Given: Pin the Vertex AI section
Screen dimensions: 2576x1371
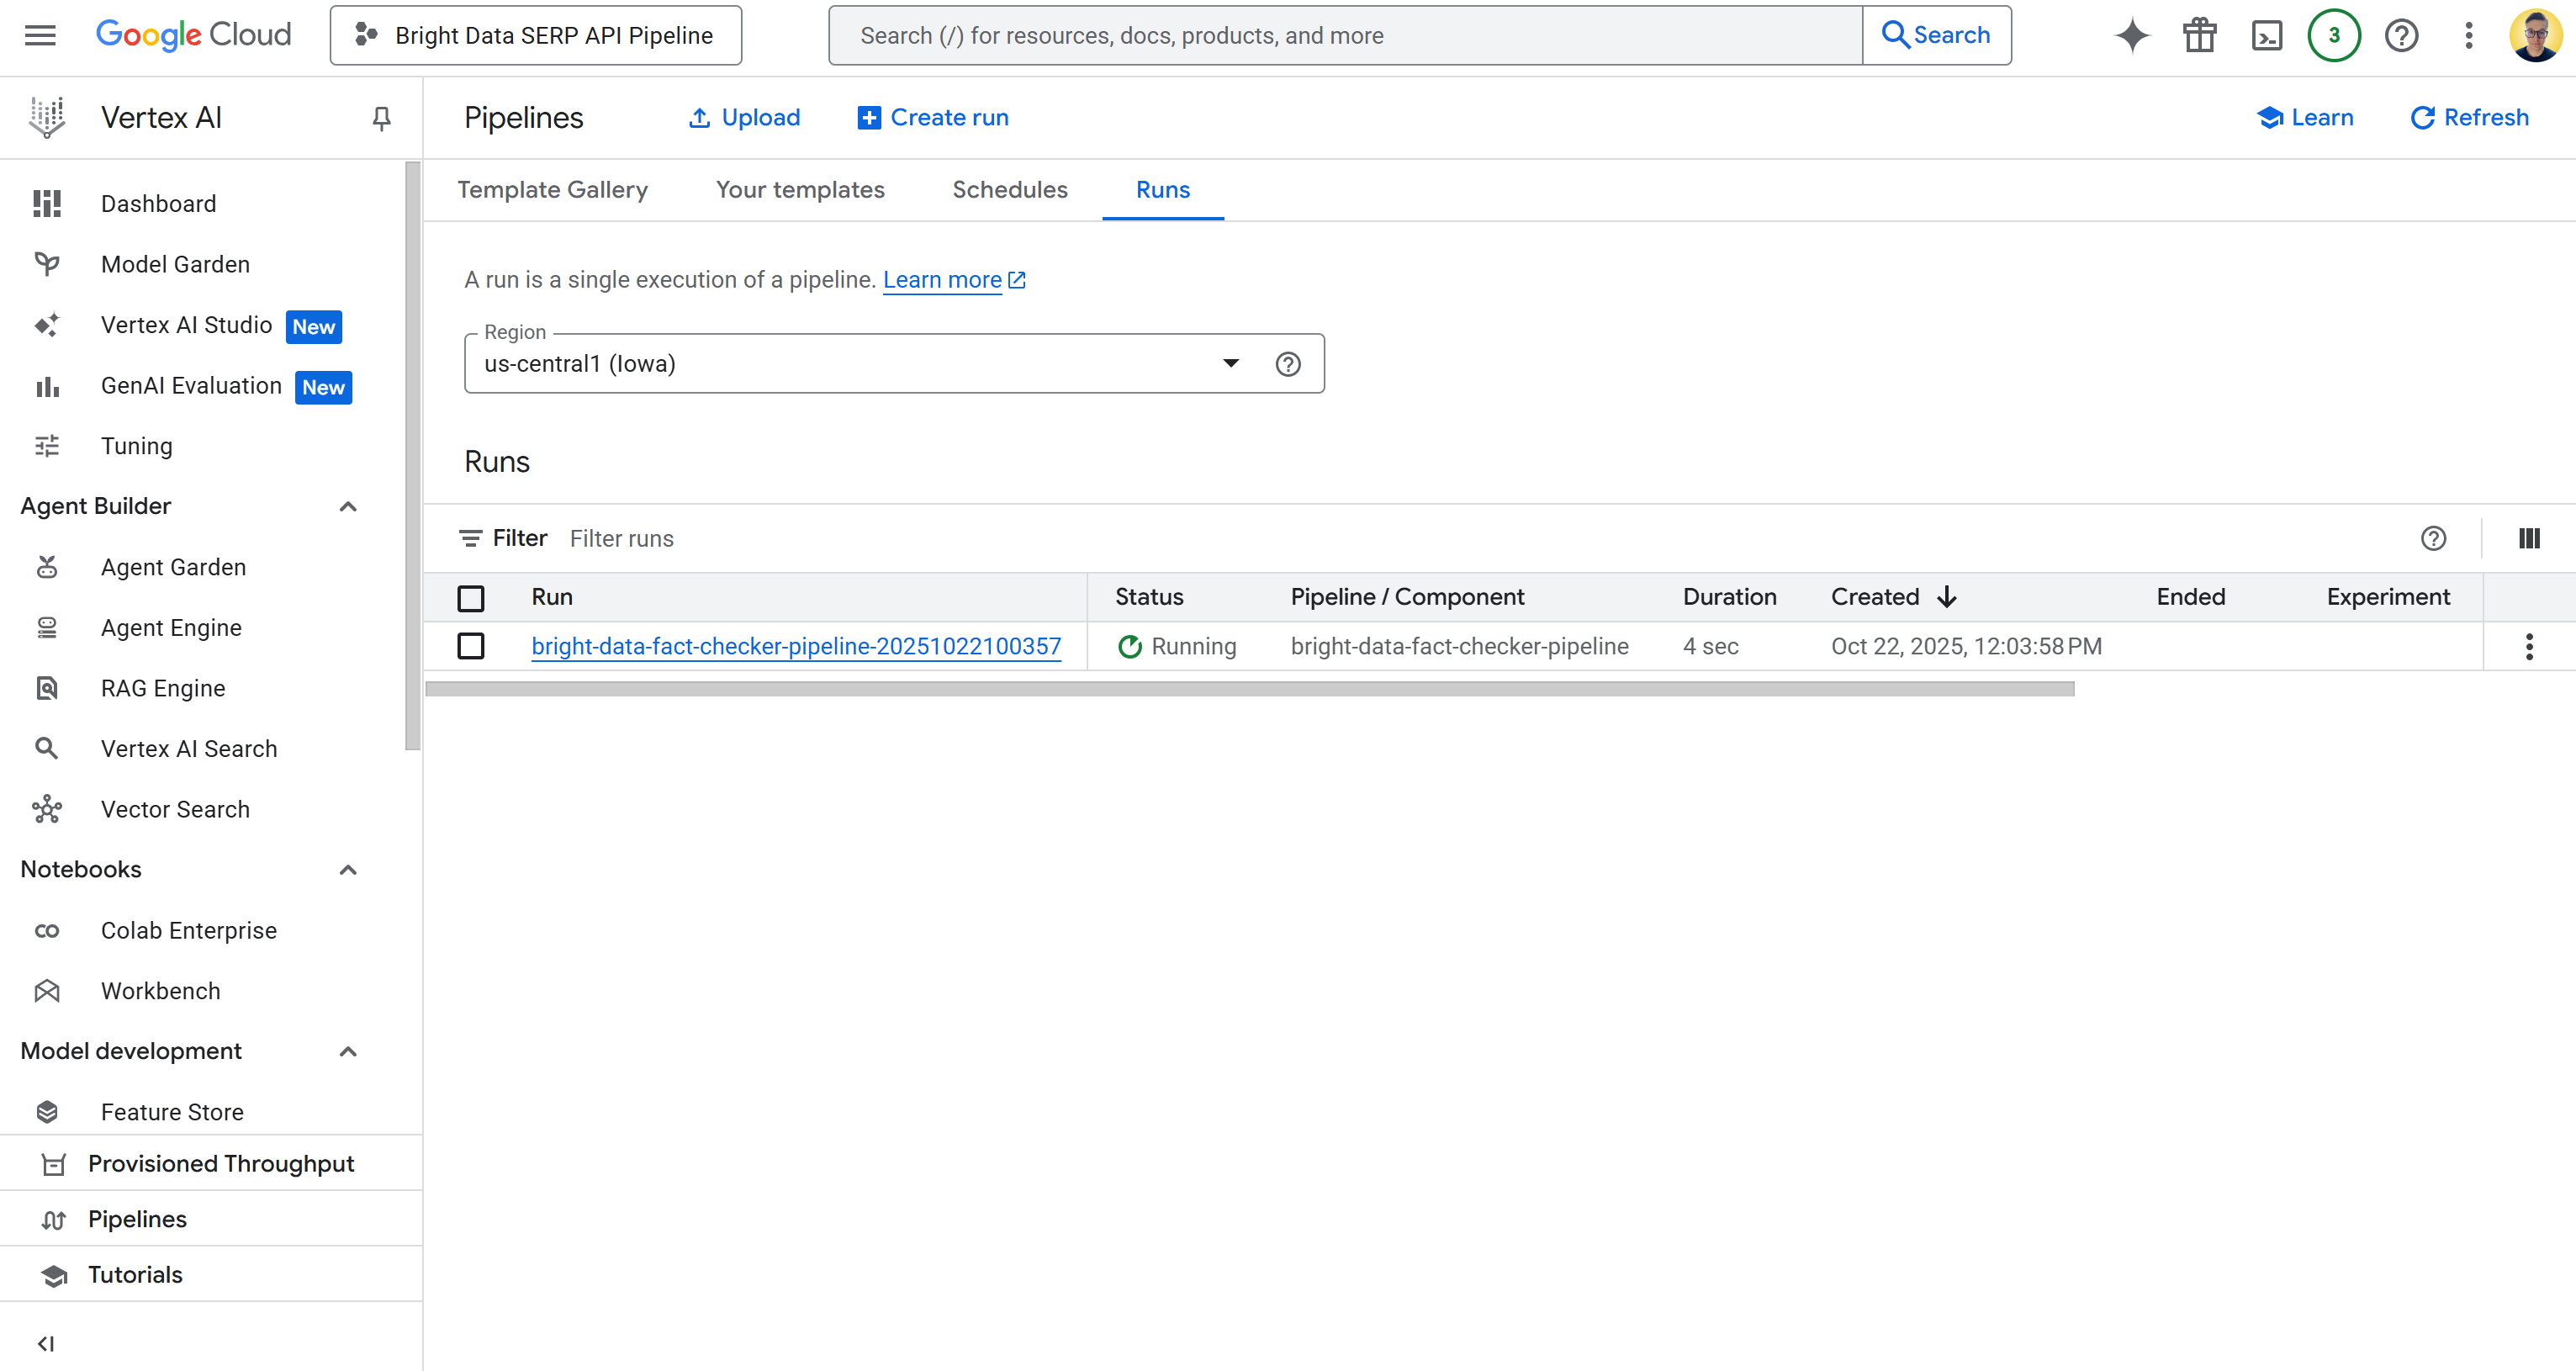Looking at the screenshot, I should click(x=380, y=118).
